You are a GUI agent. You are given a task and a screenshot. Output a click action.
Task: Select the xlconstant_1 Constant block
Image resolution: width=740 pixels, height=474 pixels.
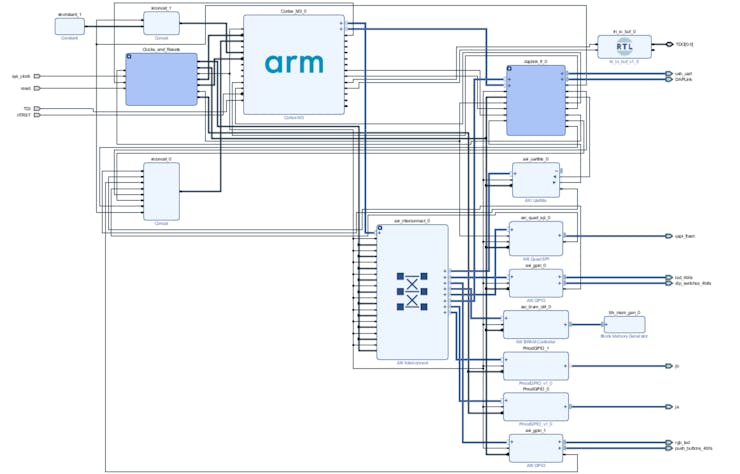pos(70,26)
